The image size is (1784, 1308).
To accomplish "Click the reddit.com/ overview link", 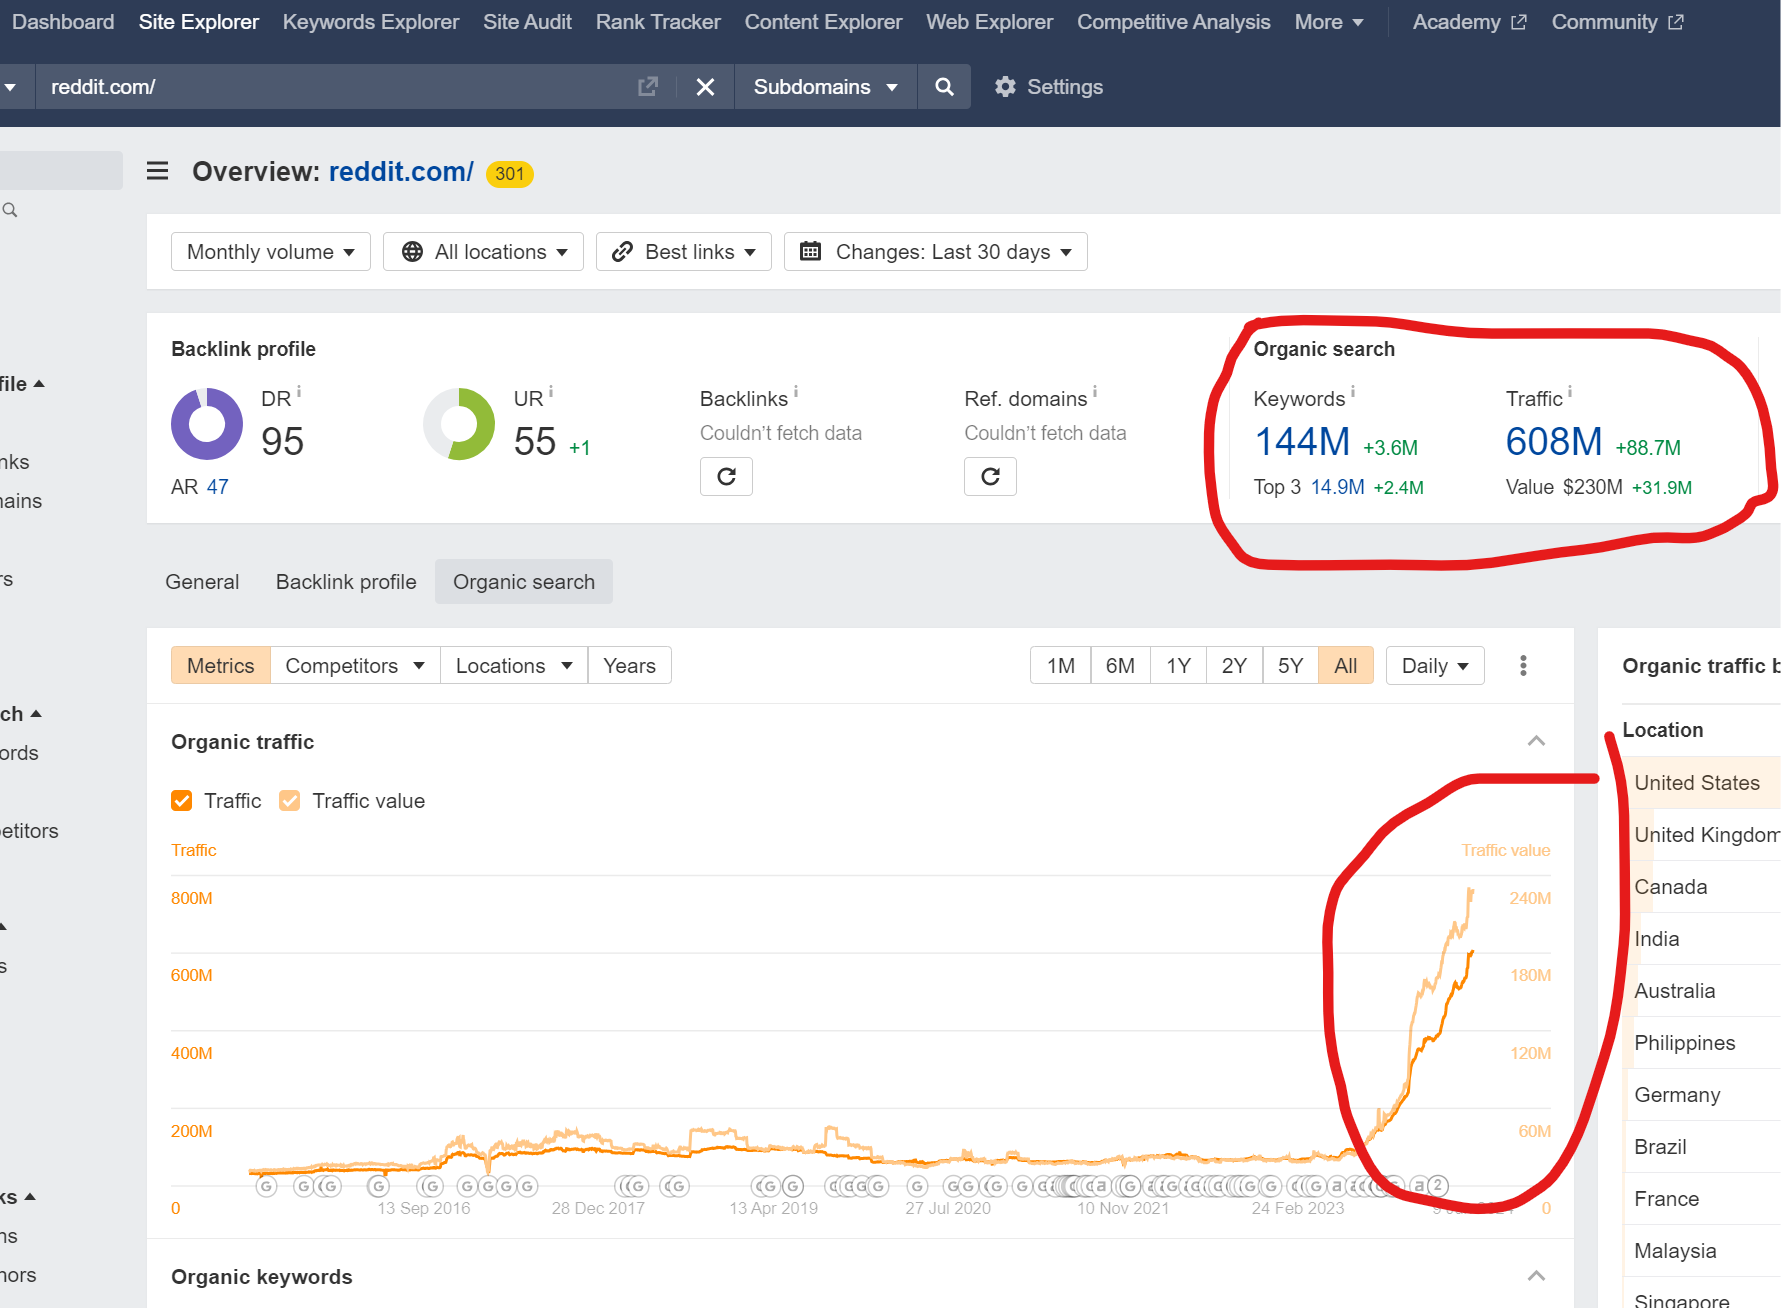I will [x=401, y=172].
